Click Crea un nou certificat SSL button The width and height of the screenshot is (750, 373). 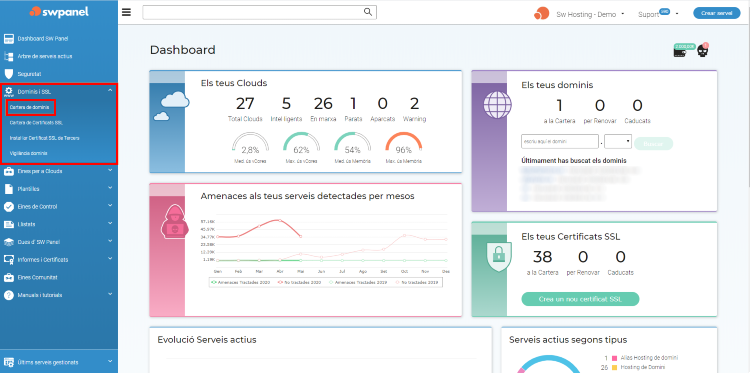580,299
